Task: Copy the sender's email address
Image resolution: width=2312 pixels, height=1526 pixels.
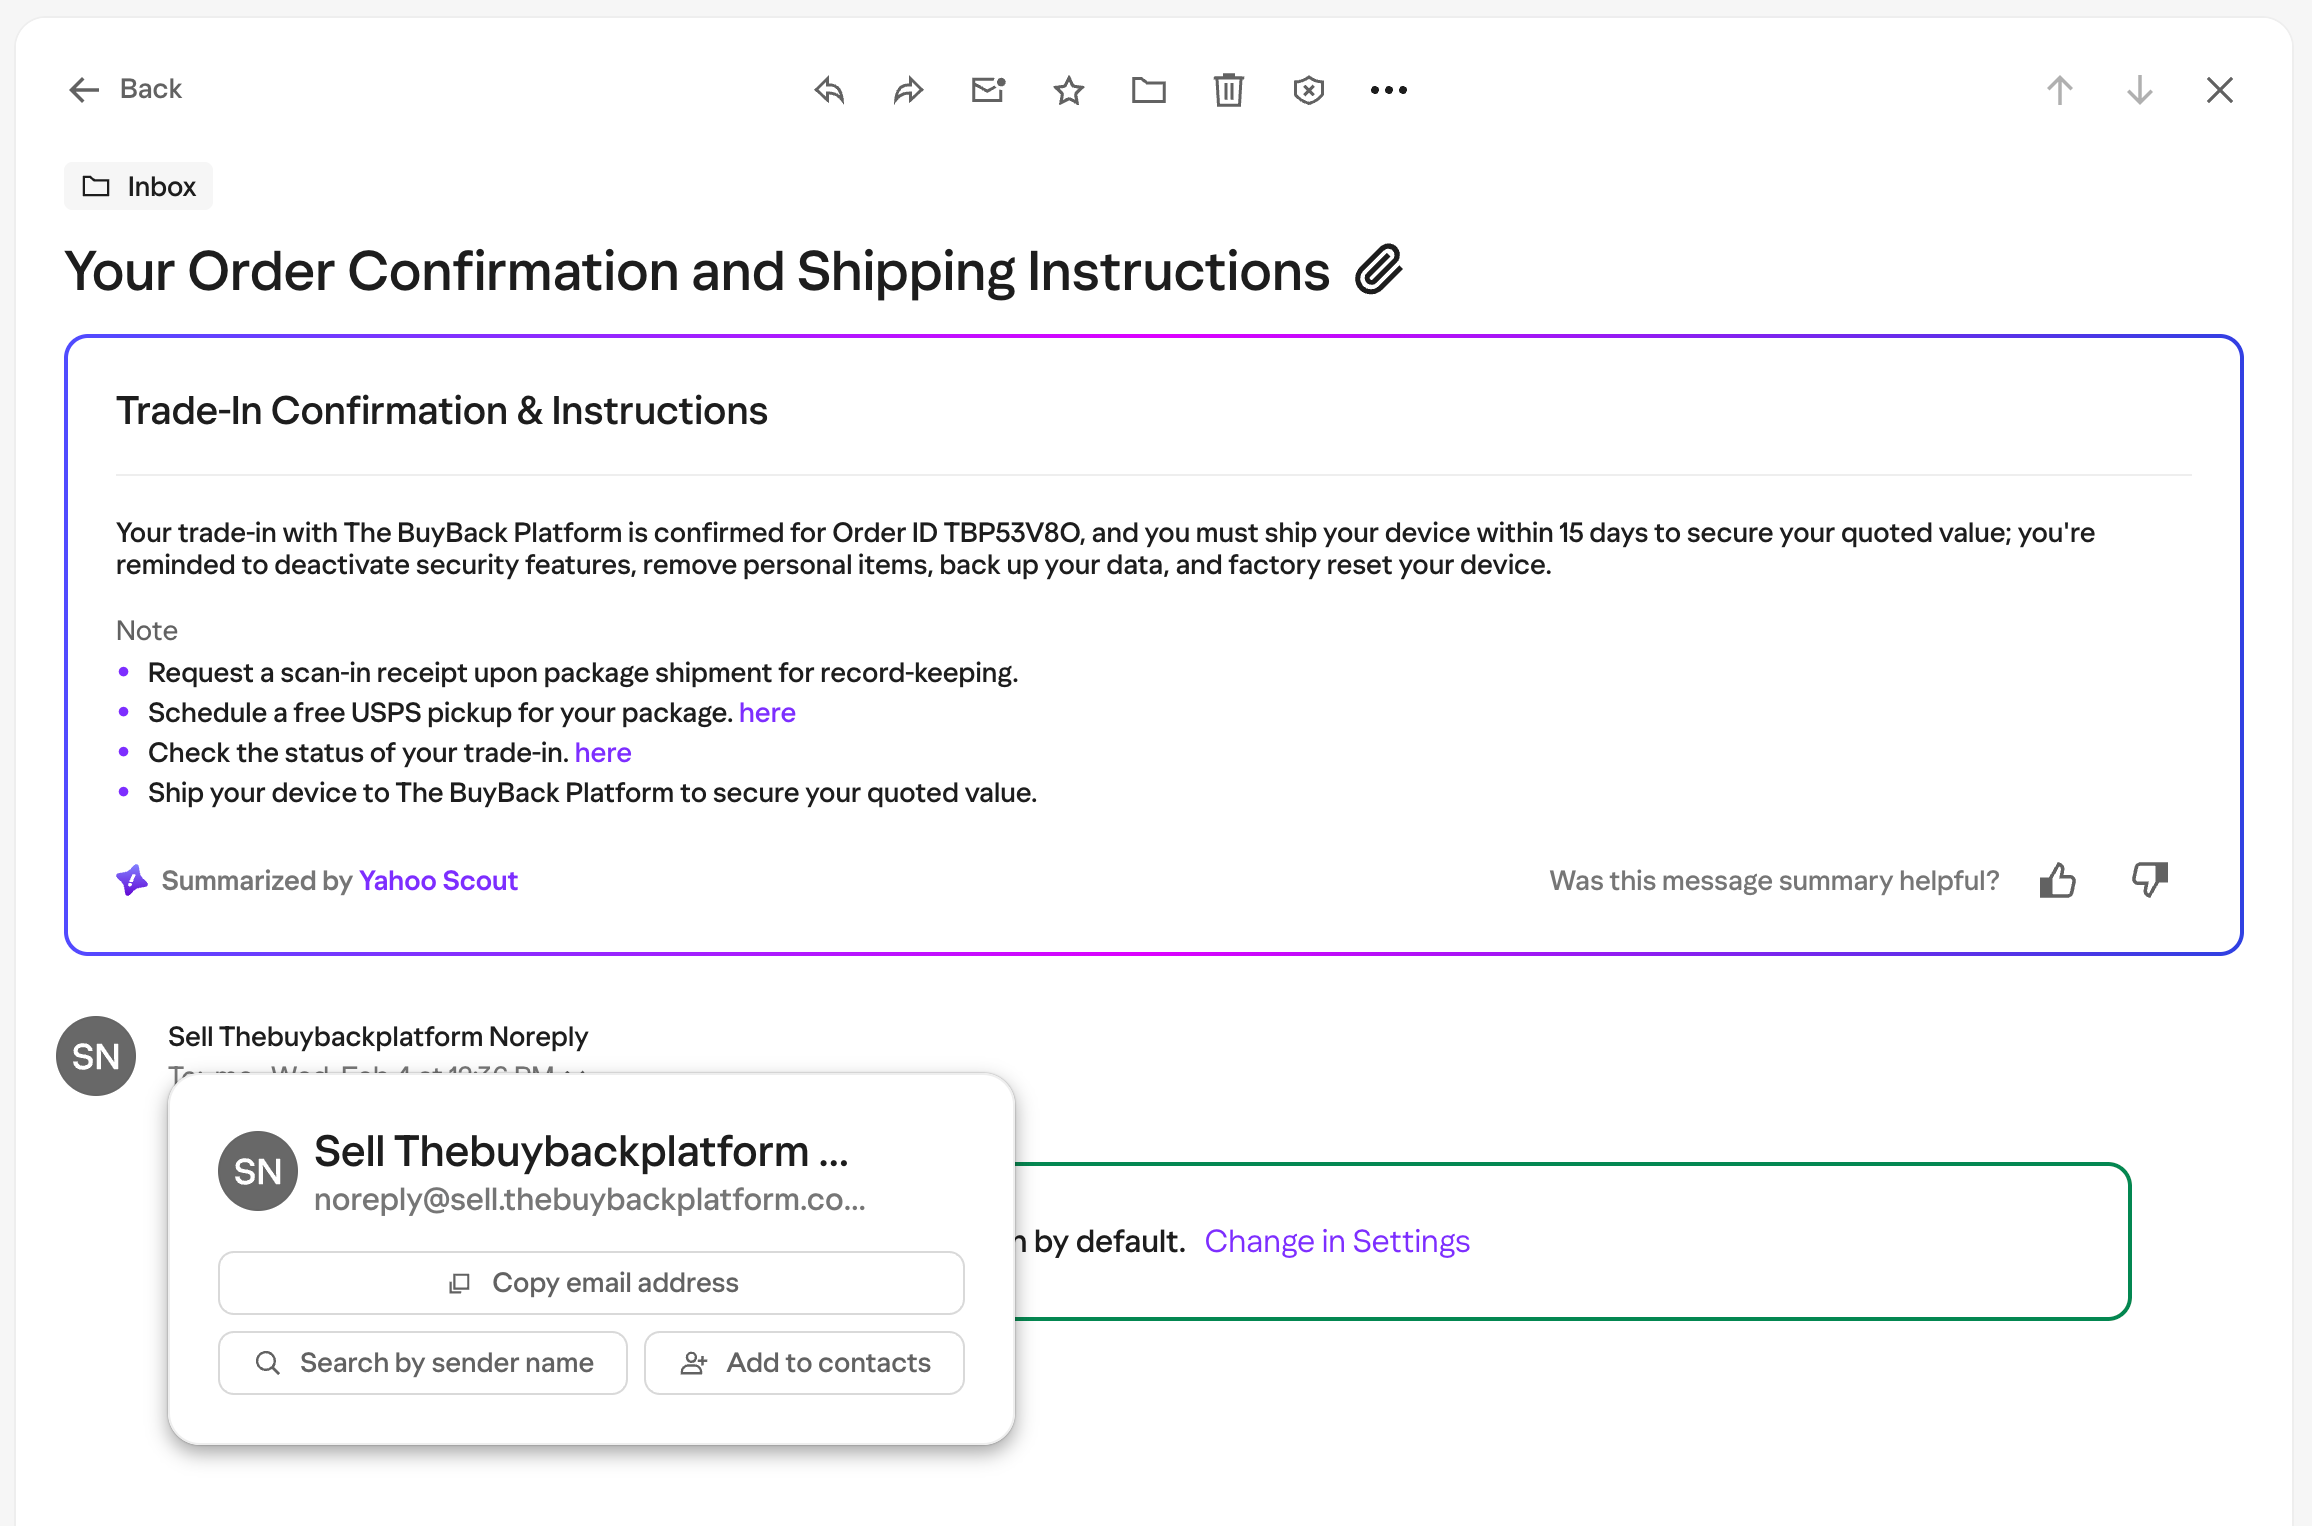Action: tap(591, 1282)
